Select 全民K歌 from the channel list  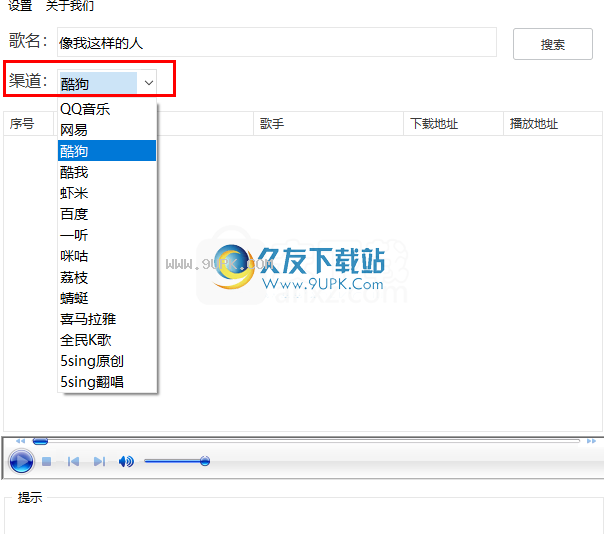click(x=107, y=340)
